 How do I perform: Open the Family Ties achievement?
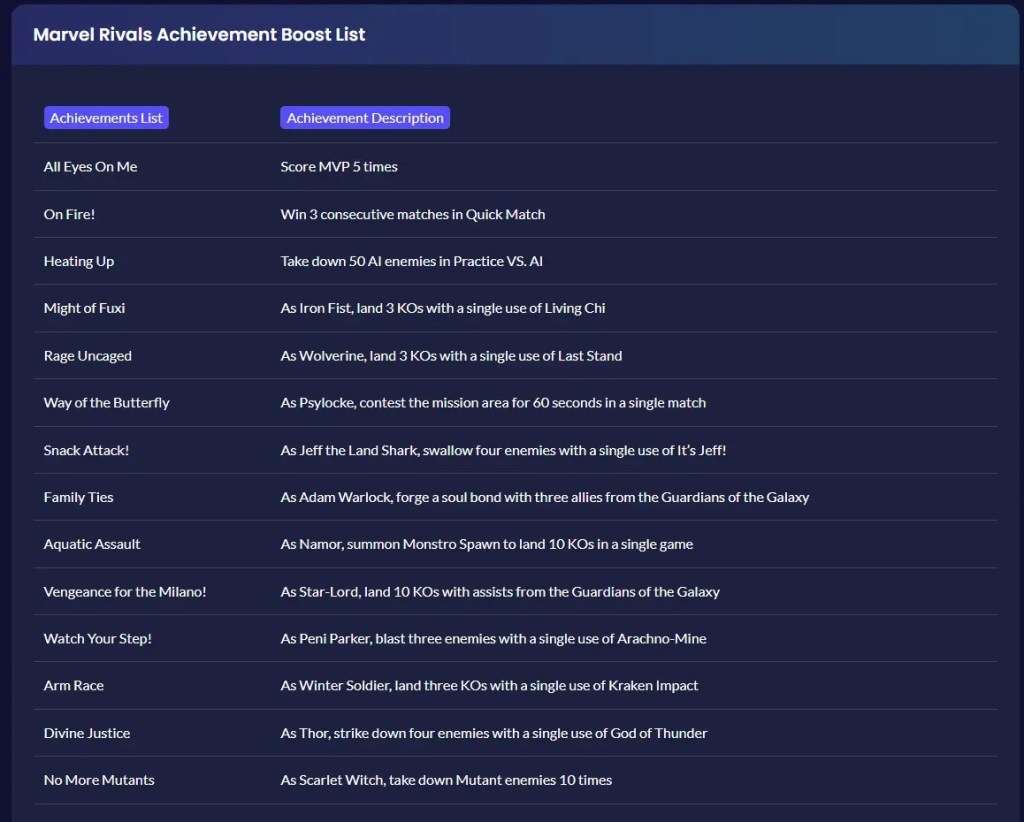[77, 497]
